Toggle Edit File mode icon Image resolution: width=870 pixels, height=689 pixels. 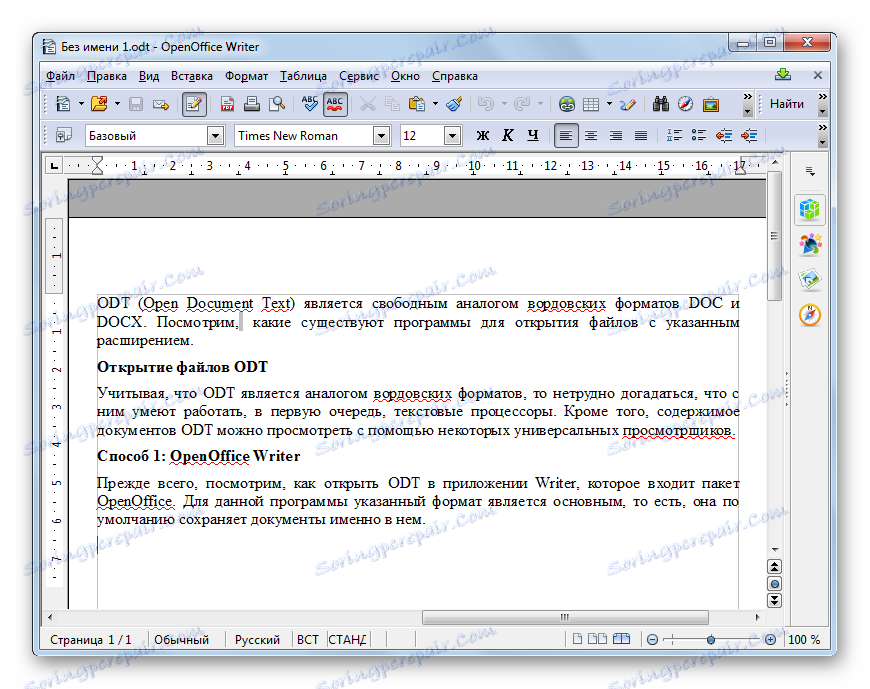click(194, 104)
